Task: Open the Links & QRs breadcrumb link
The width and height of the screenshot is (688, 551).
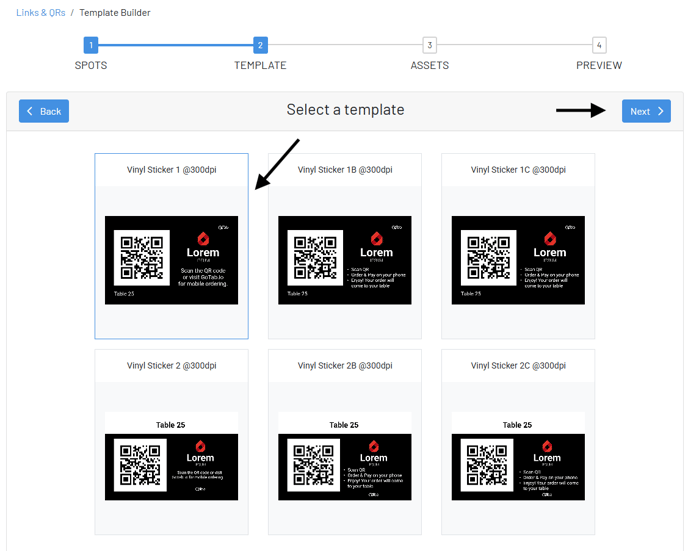Action: tap(40, 13)
